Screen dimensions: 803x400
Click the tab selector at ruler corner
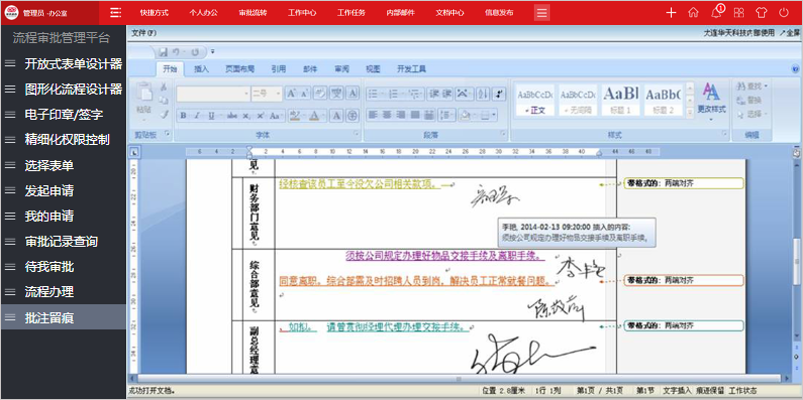[x=134, y=152]
